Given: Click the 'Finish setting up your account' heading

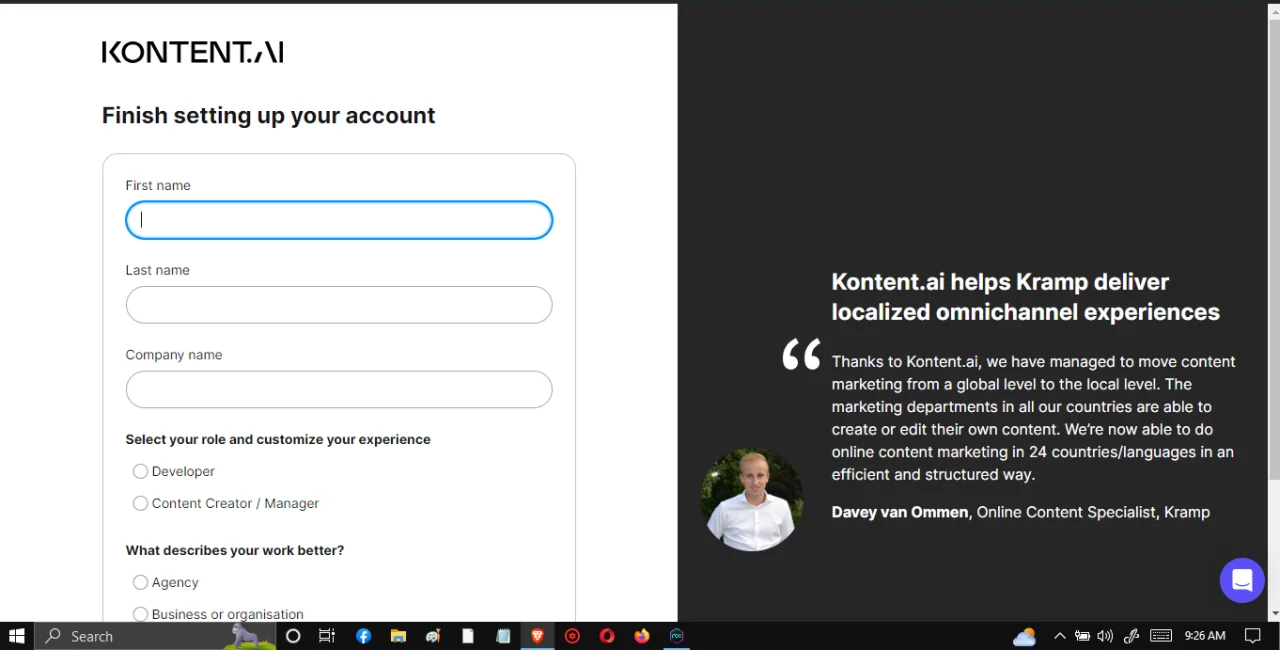Looking at the screenshot, I should [269, 115].
